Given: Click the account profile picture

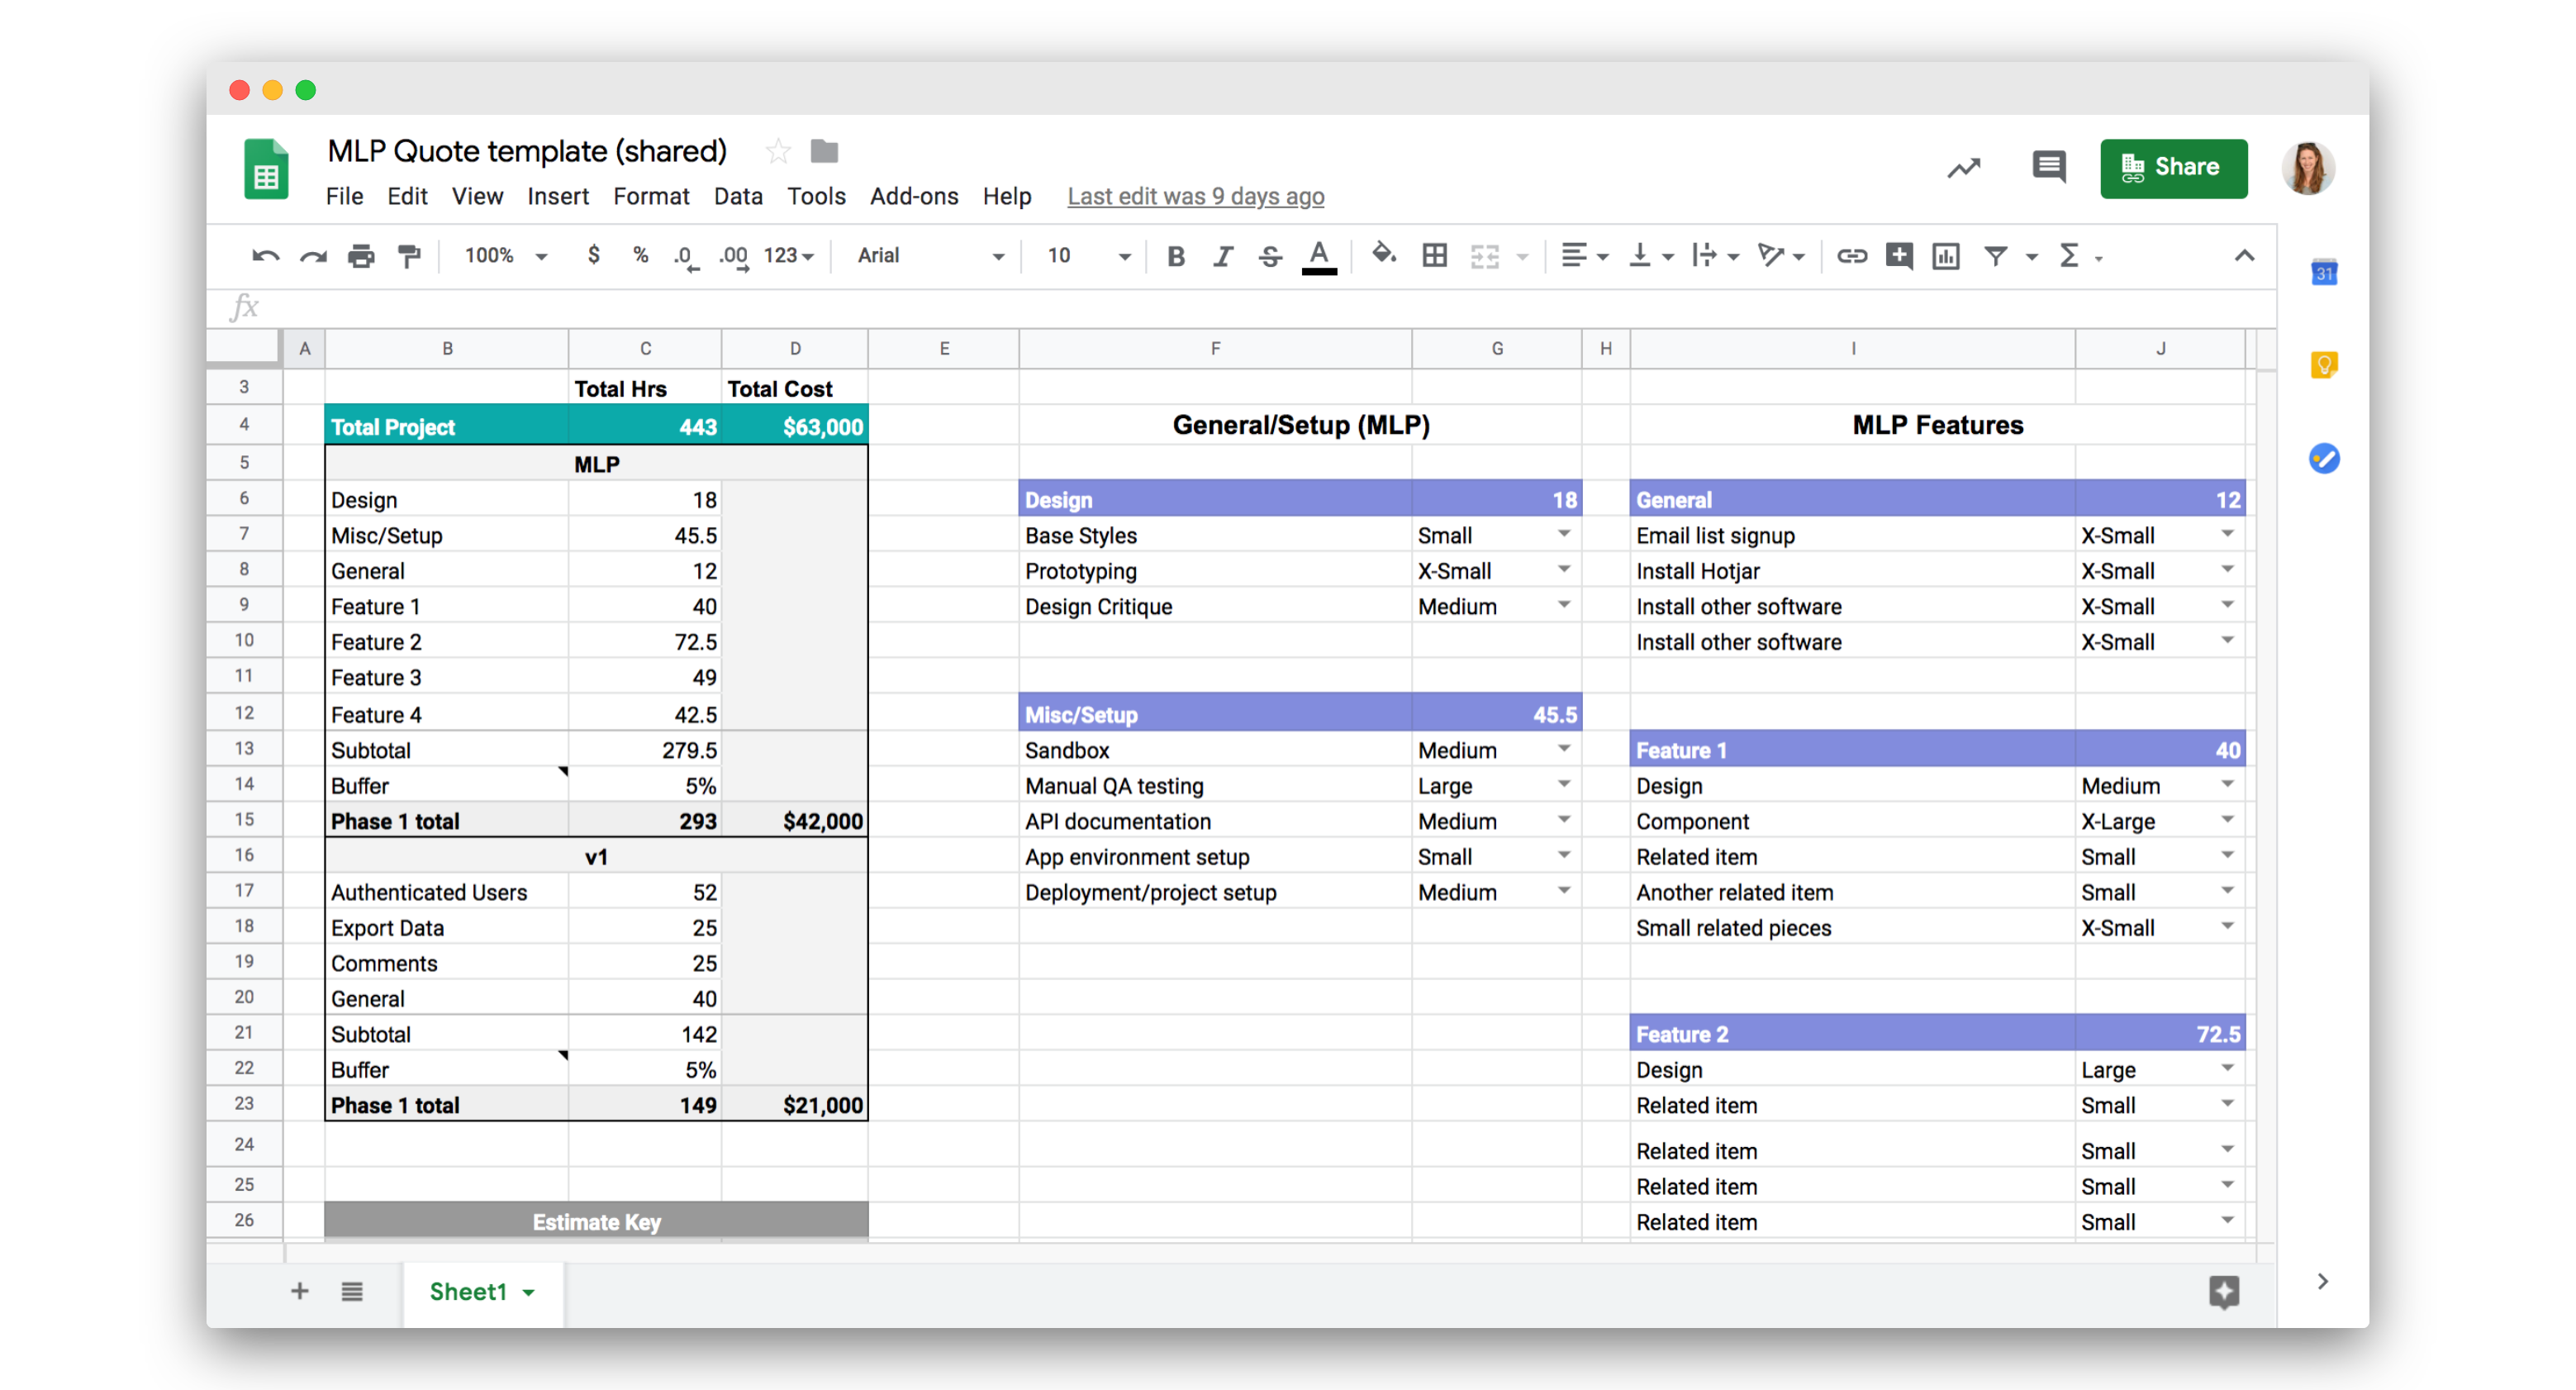Looking at the screenshot, I should point(2308,168).
